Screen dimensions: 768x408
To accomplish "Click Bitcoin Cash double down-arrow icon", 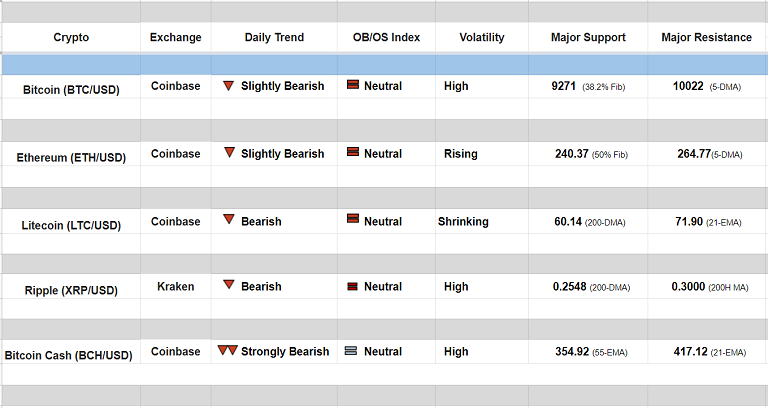I will point(227,351).
